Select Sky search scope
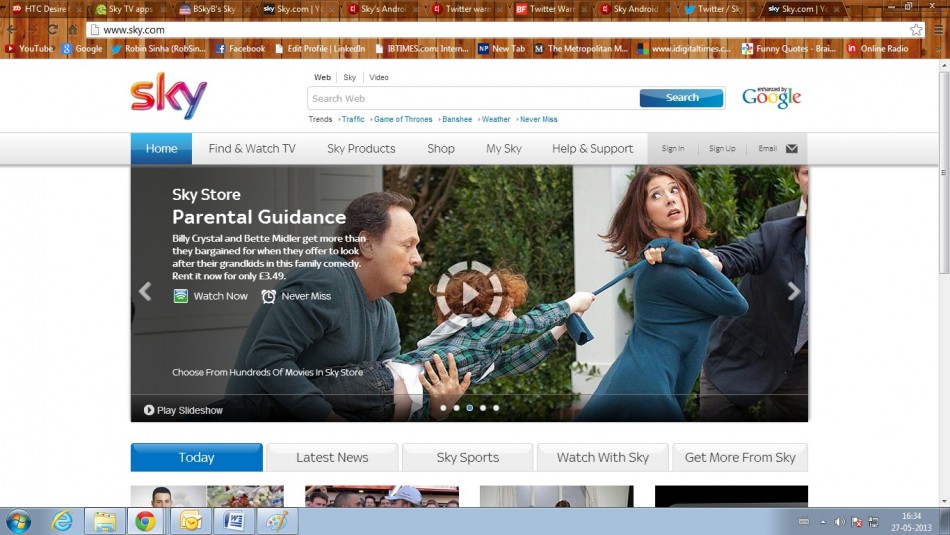The width and height of the screenshot is (950, 535). point(350,77)
